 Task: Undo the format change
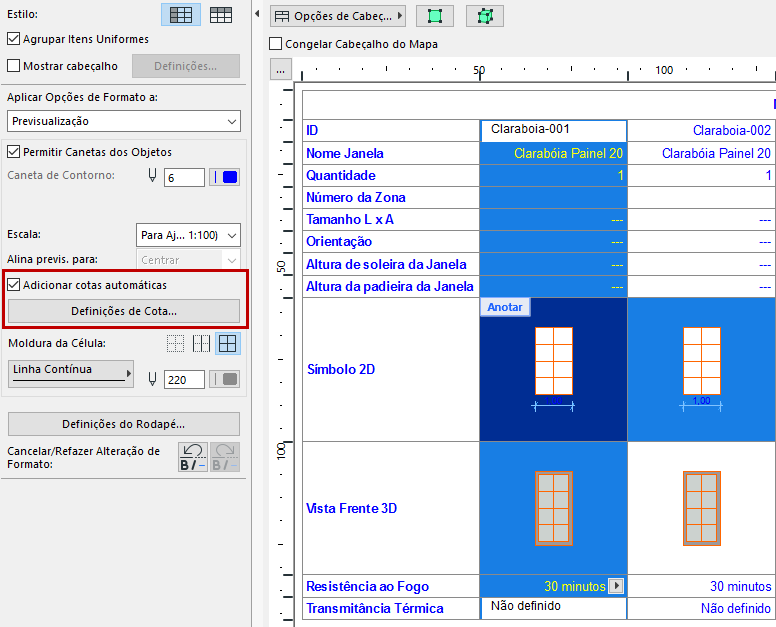point(192,457)
